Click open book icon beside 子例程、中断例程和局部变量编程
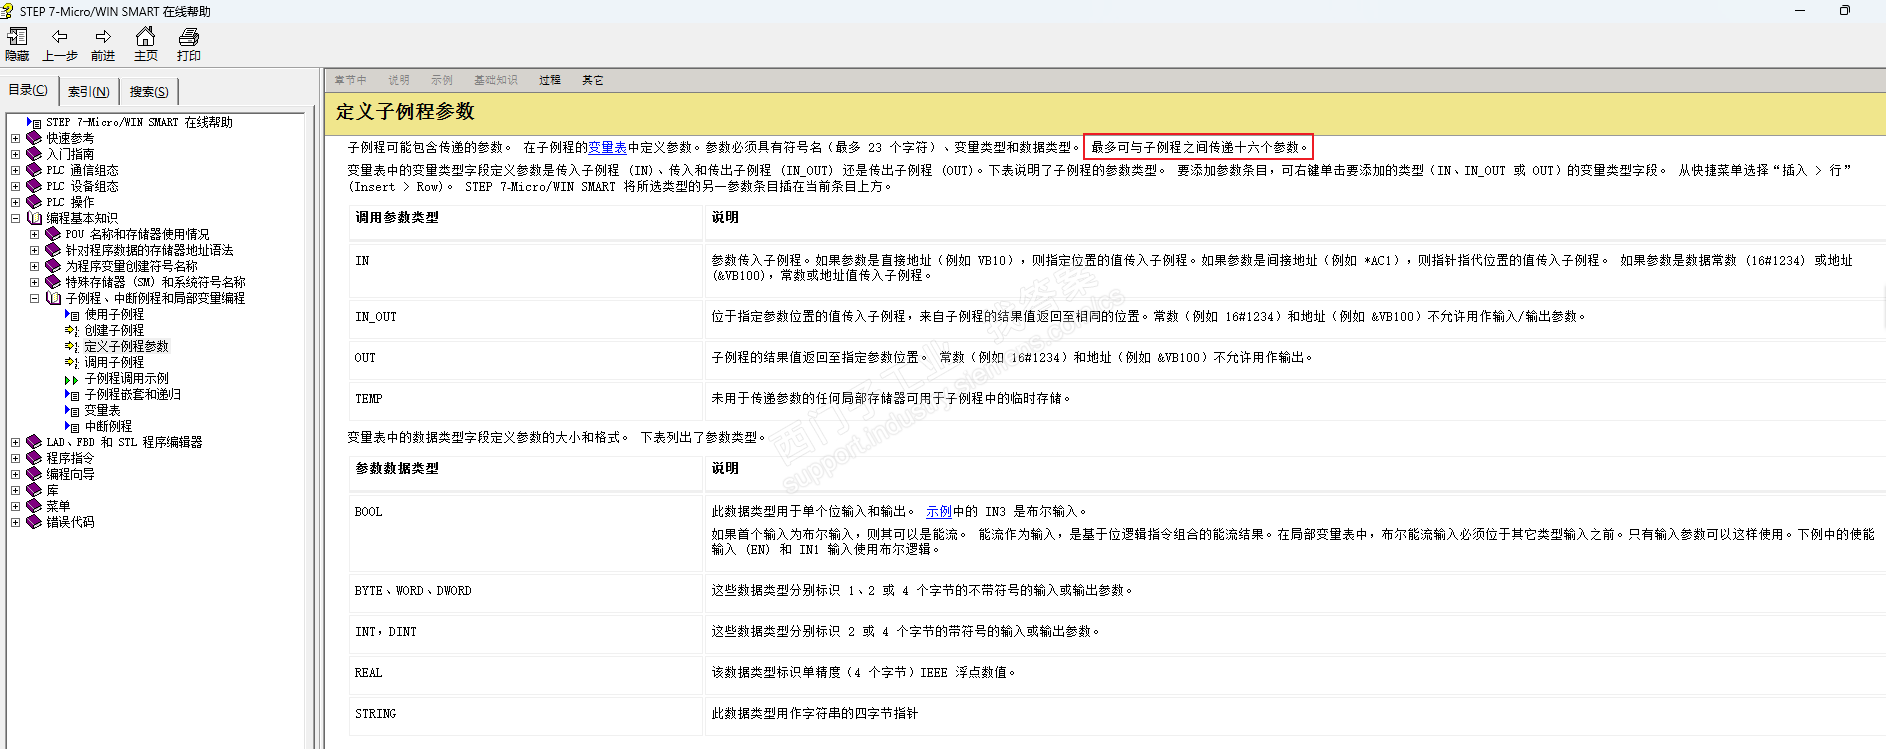This screenshot has height=749, width=1886. click(x=53, y=298)
